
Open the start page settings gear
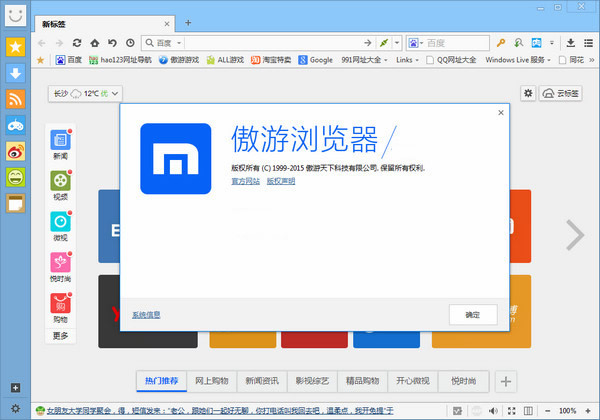(x=528, y=93)
